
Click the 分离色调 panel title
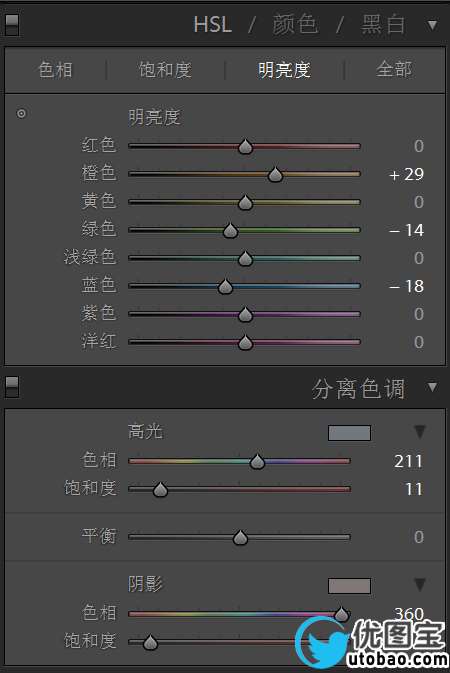pyautogui.click(x=358, y=389)
